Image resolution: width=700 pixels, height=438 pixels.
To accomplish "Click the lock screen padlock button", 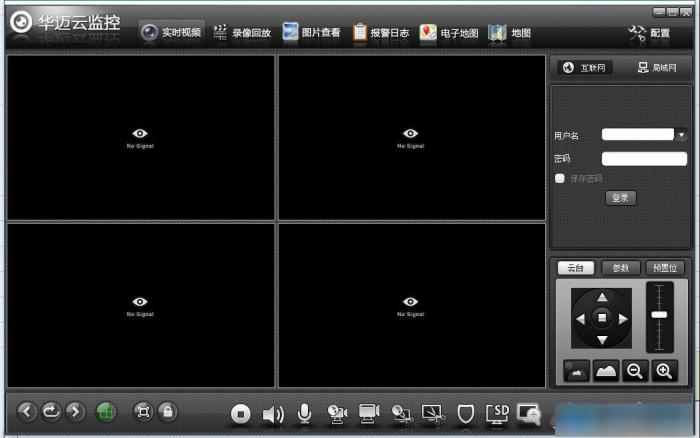I will (167, 412).
